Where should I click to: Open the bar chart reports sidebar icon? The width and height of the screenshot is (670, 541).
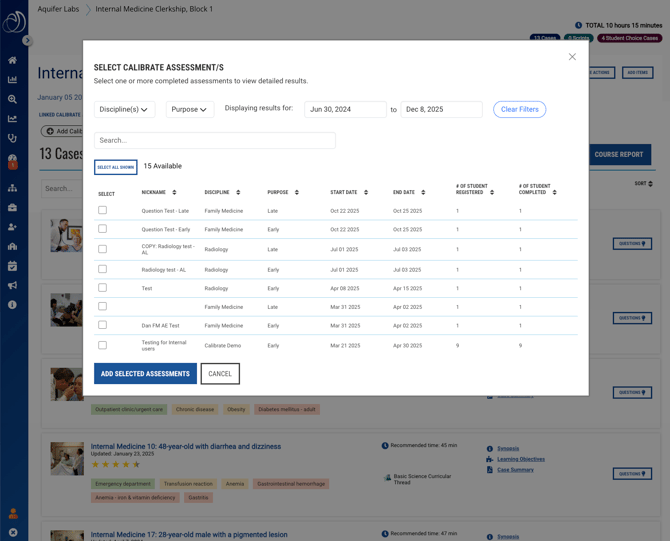coord(12,79)
